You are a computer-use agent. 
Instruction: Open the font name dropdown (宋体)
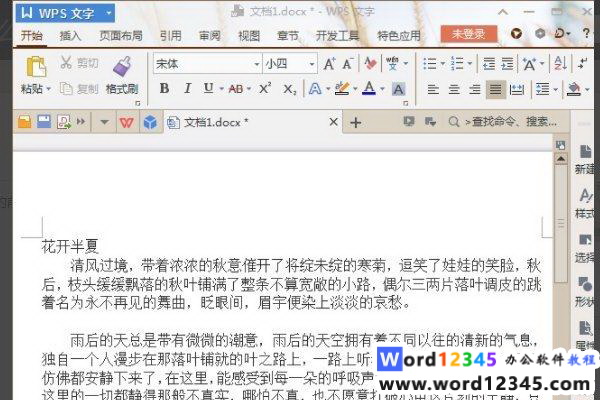208,63
